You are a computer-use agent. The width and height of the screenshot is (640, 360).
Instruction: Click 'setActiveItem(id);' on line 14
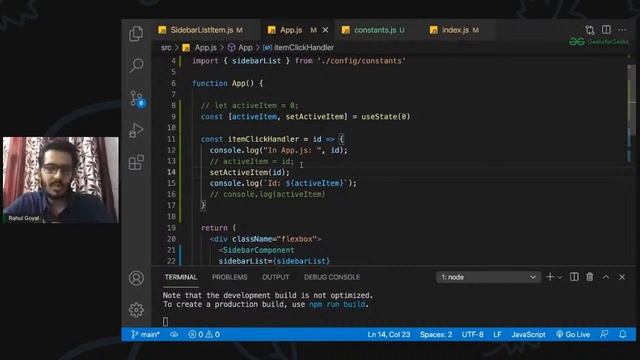pyautogui.click(x=249, y=172)
